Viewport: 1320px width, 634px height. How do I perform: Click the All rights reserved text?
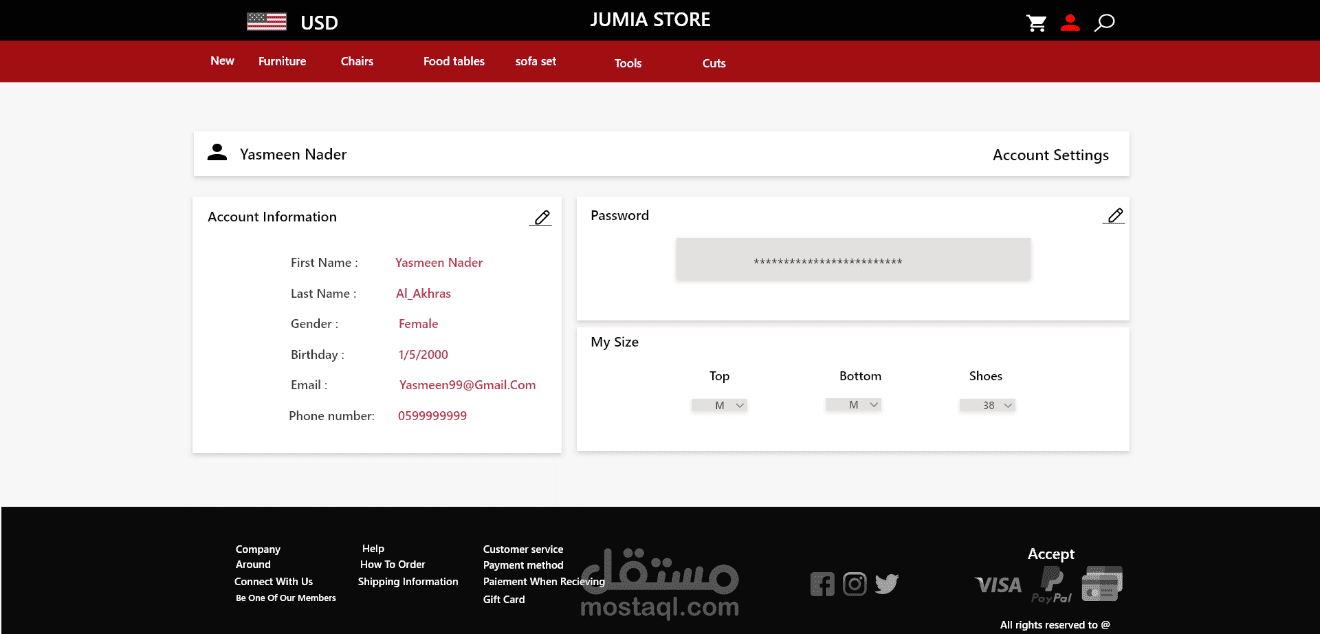coord(1055,625)
